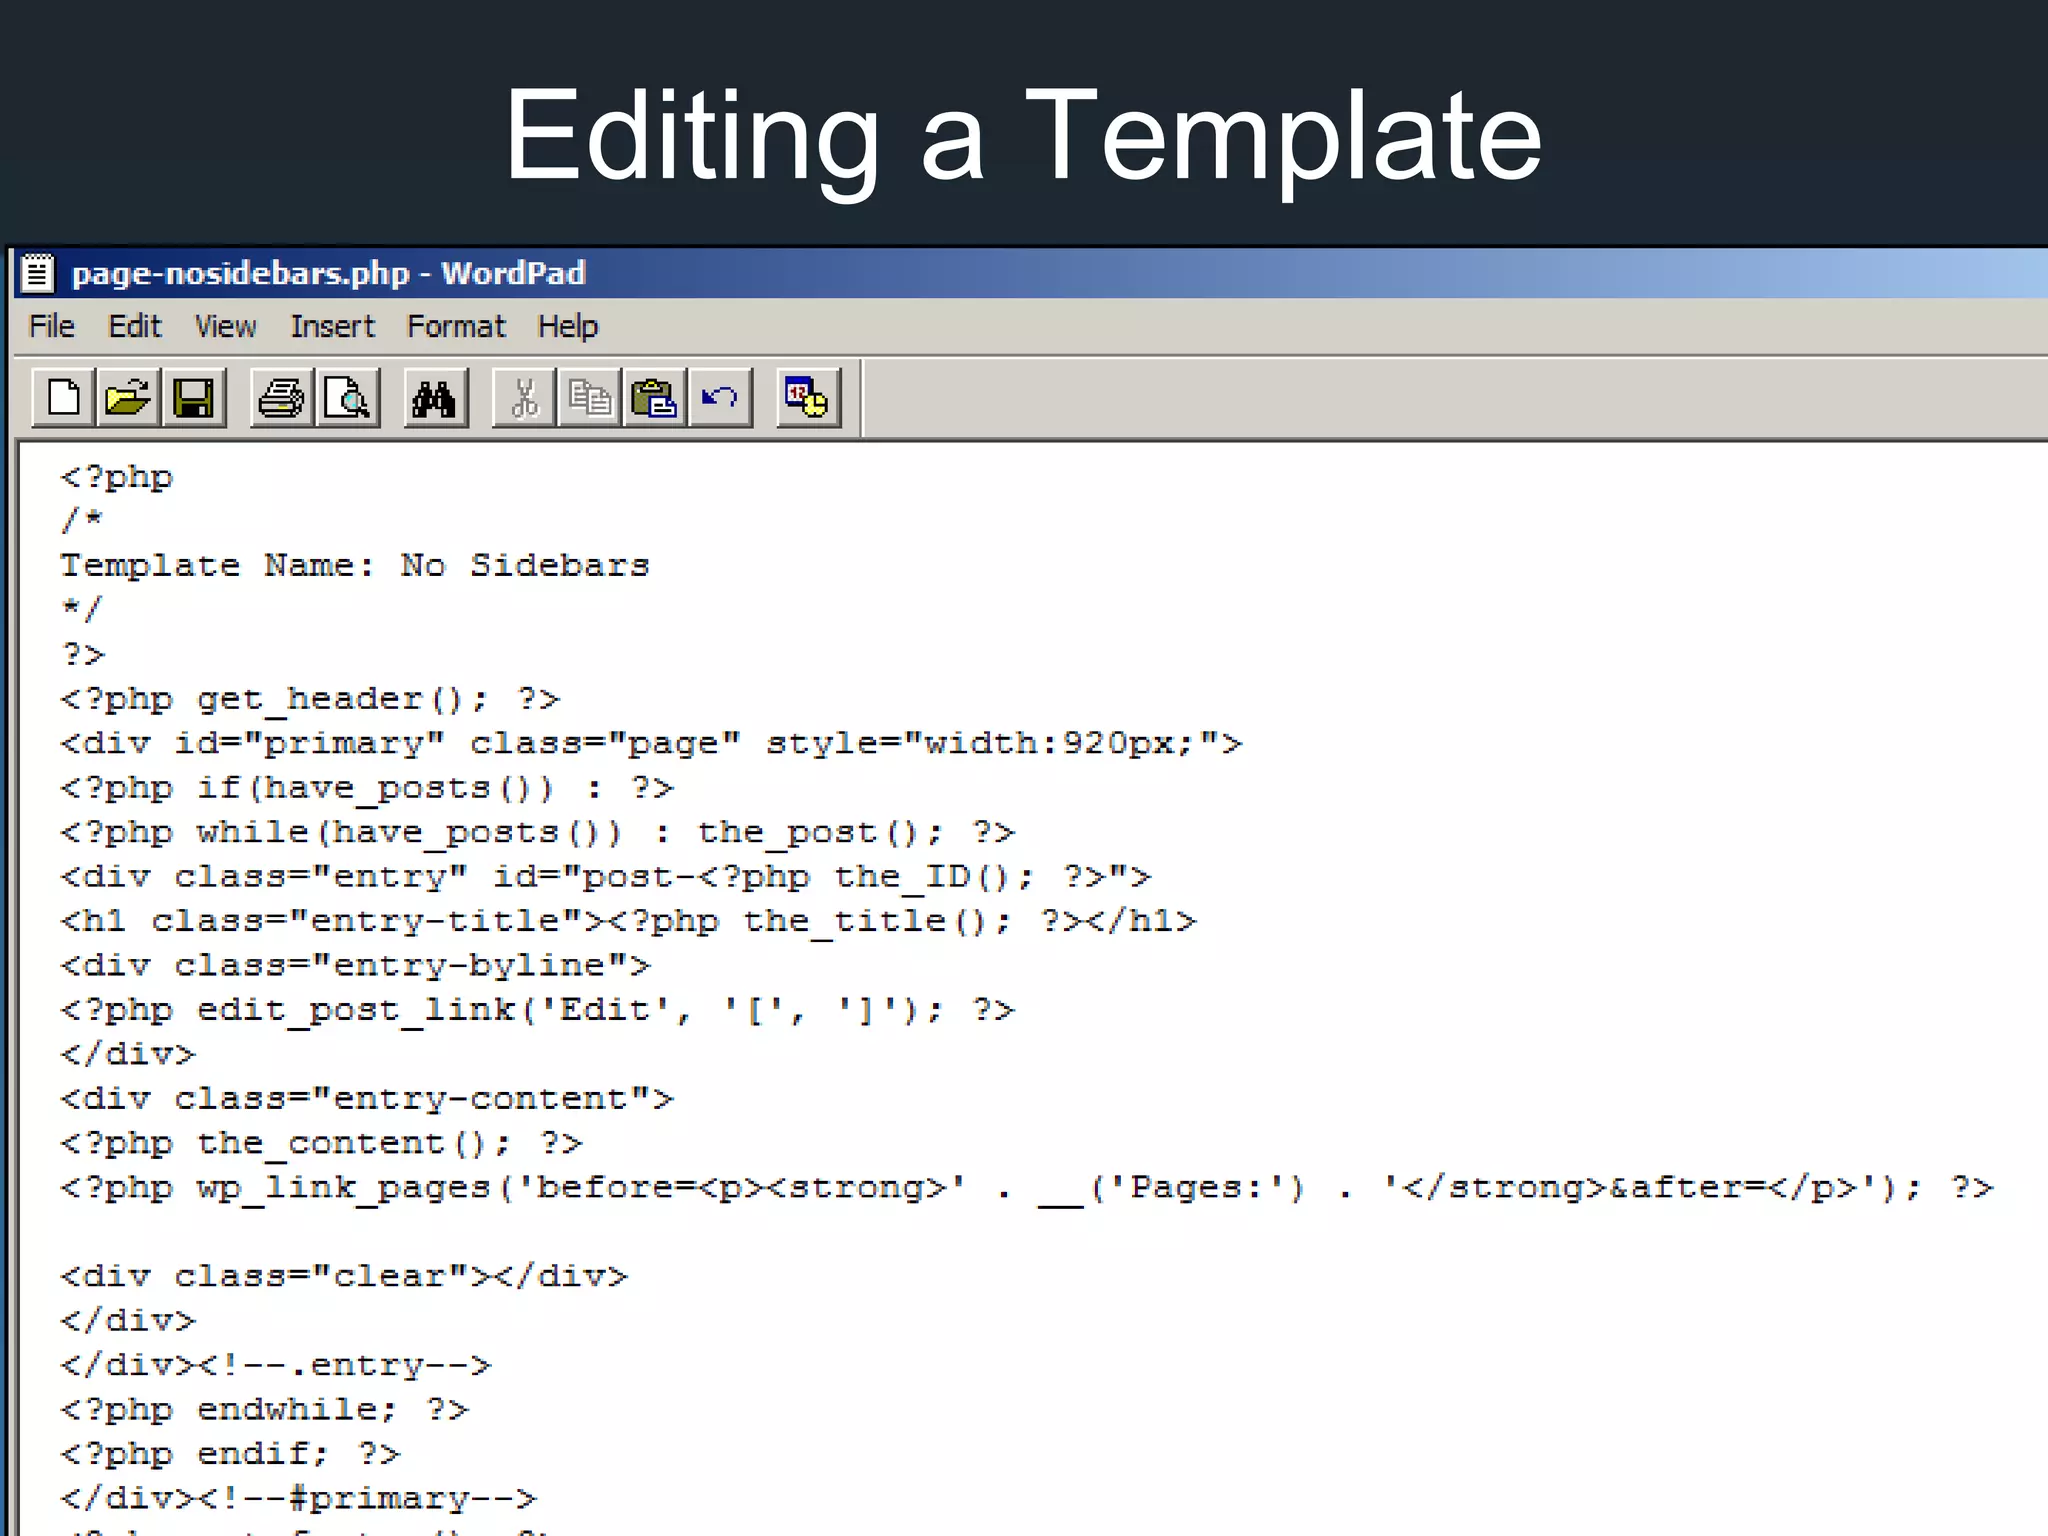The width and height of the screenshot is (2048, 1536).
Task: Click the 'edit_post_link' line
Action: tap(538, 1010)
